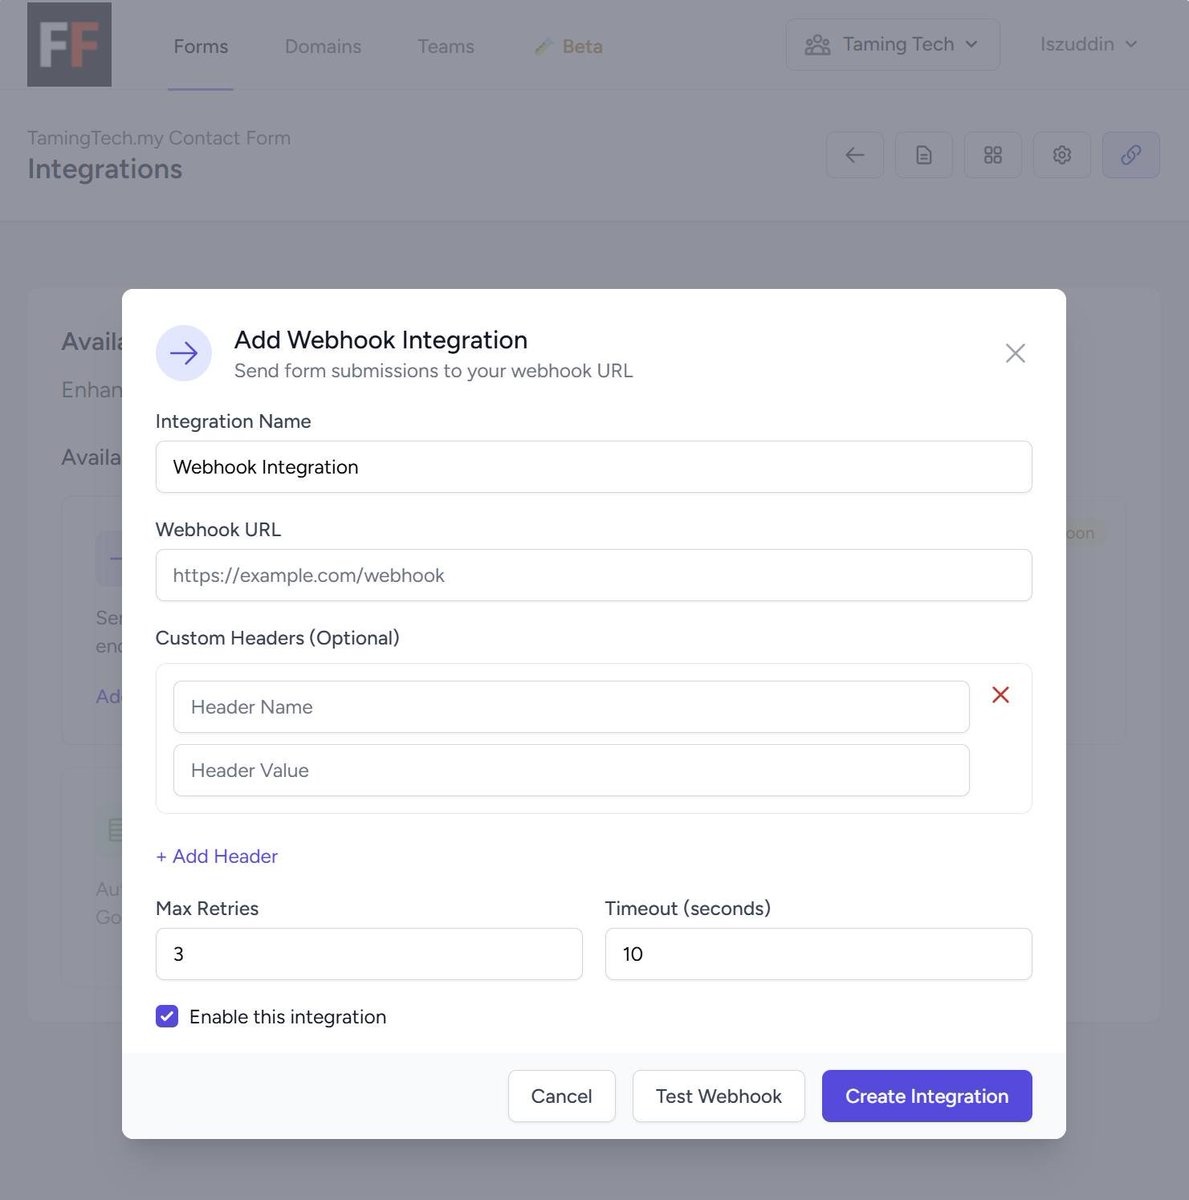Click the + Add Header link
Image resolution: width=1189 pixels, height=1200 pixels.
pyautogui.click(x=217, y=856)
